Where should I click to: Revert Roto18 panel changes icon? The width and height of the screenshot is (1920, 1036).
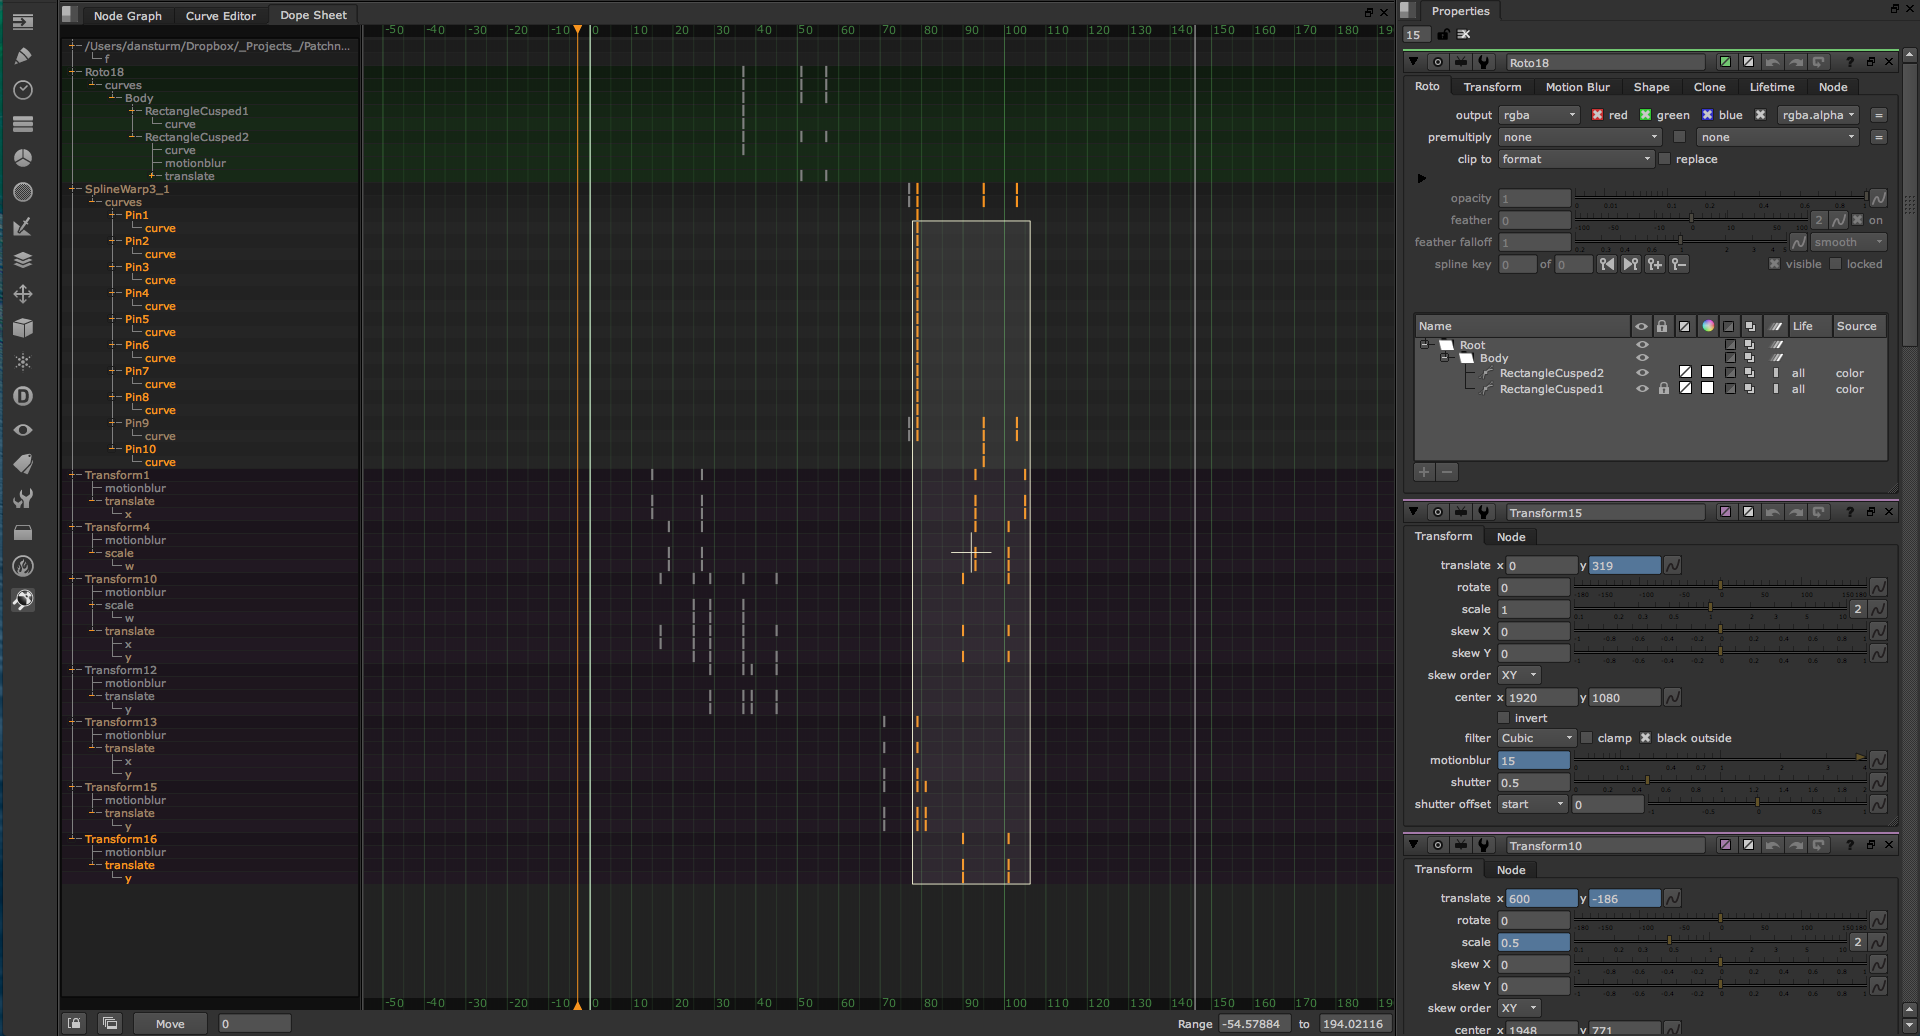tap(1819, 62)
